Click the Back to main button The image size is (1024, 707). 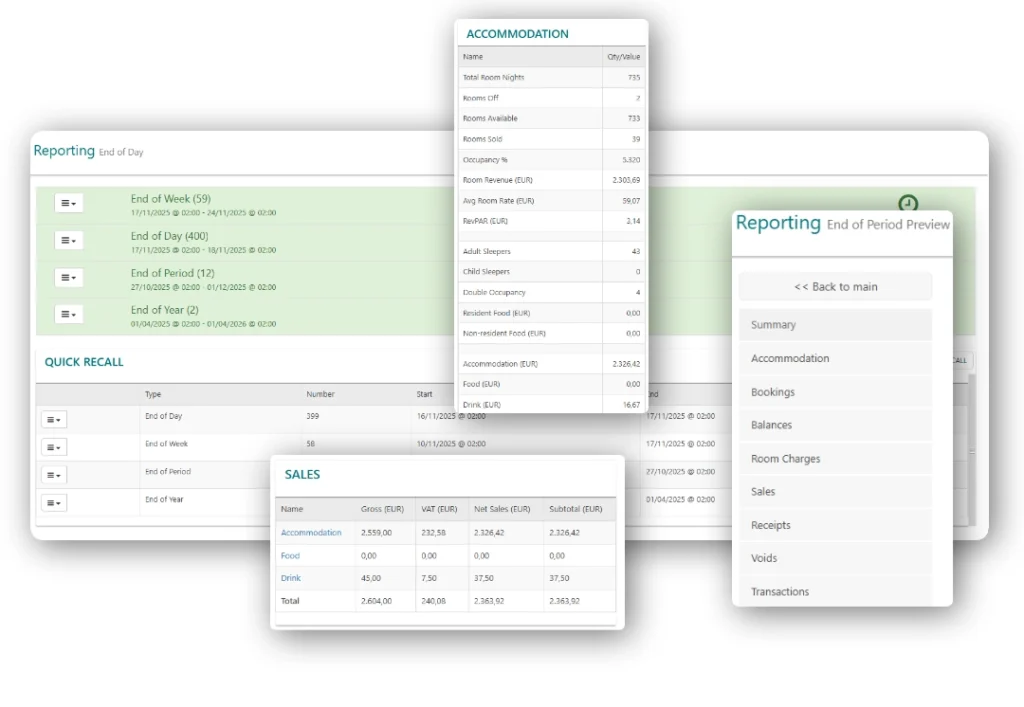click(835, 287)
